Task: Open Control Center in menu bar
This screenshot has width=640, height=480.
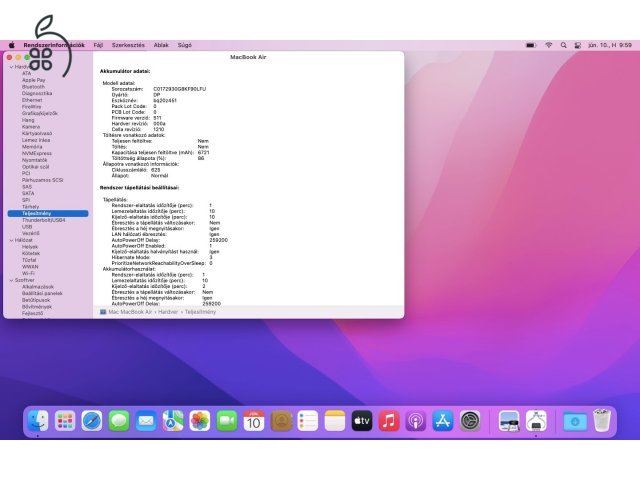Action: click(x=578, y=45)
